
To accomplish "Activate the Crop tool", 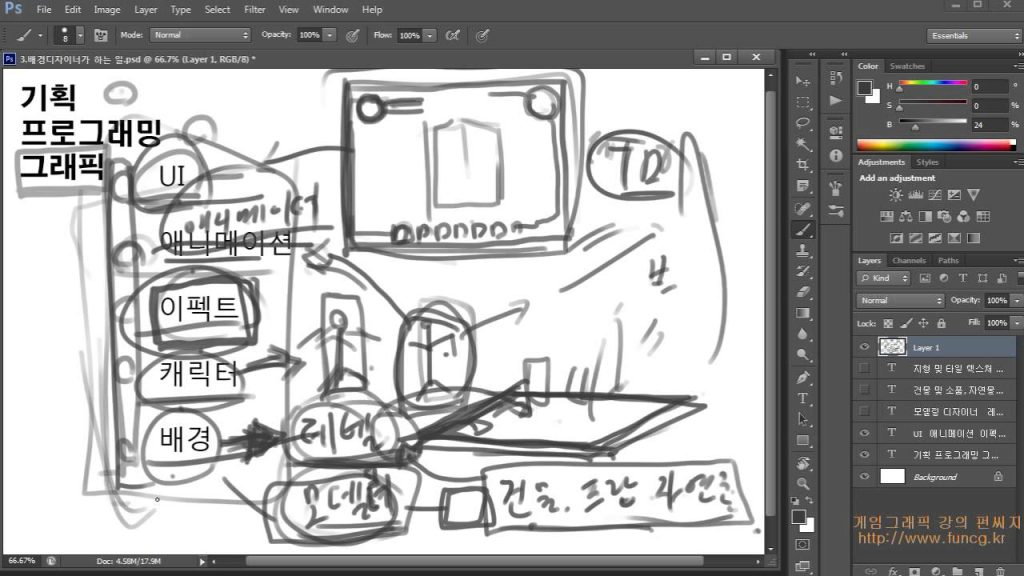I will coord(802,165).
